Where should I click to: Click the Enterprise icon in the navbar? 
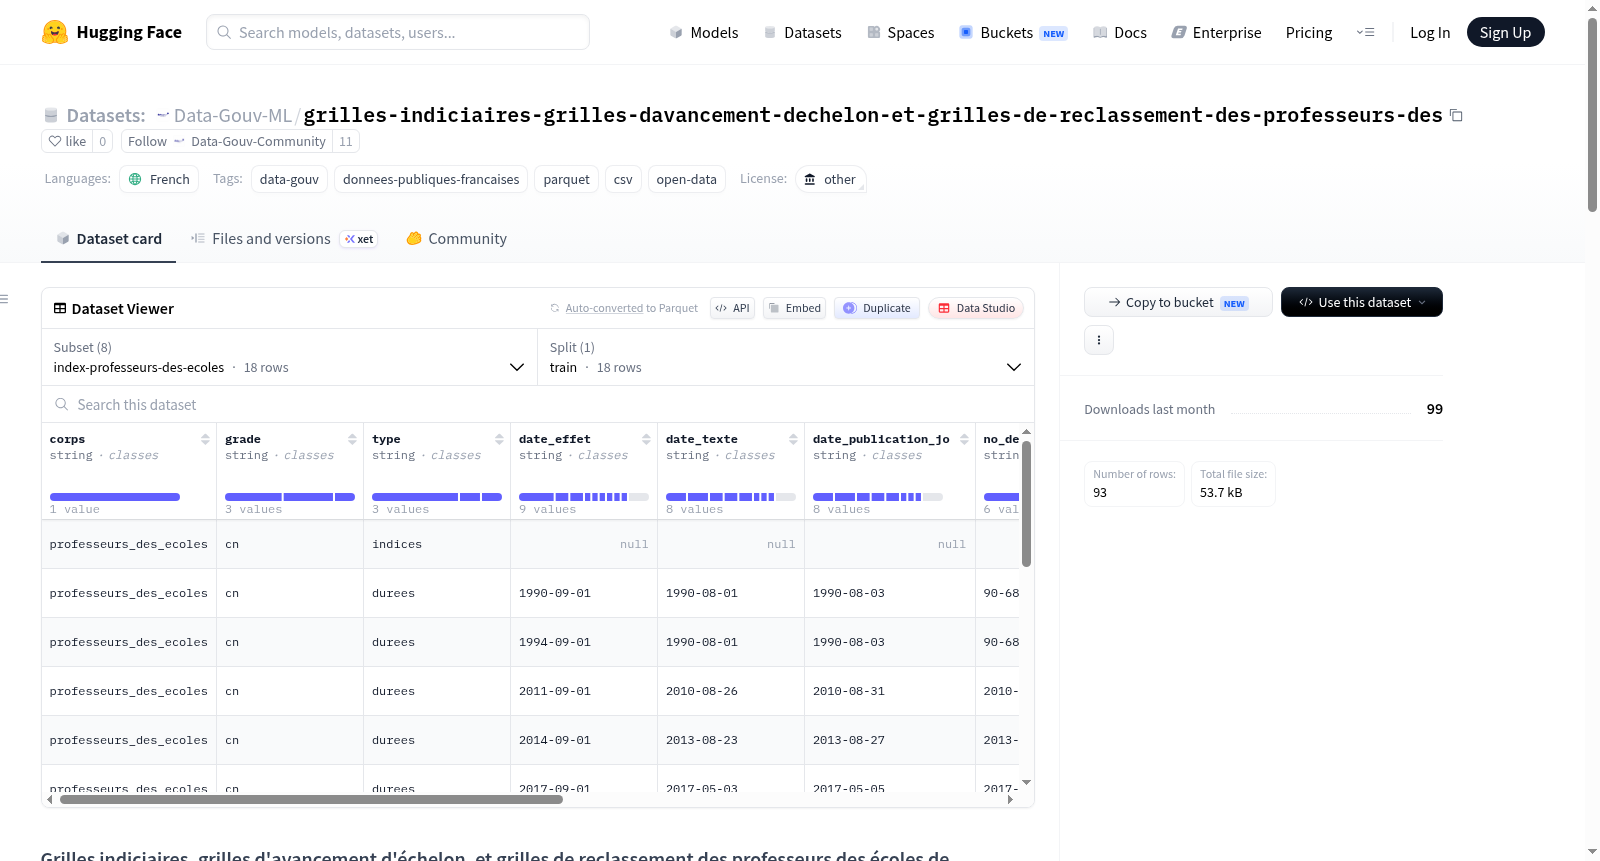coord(1179,32)
